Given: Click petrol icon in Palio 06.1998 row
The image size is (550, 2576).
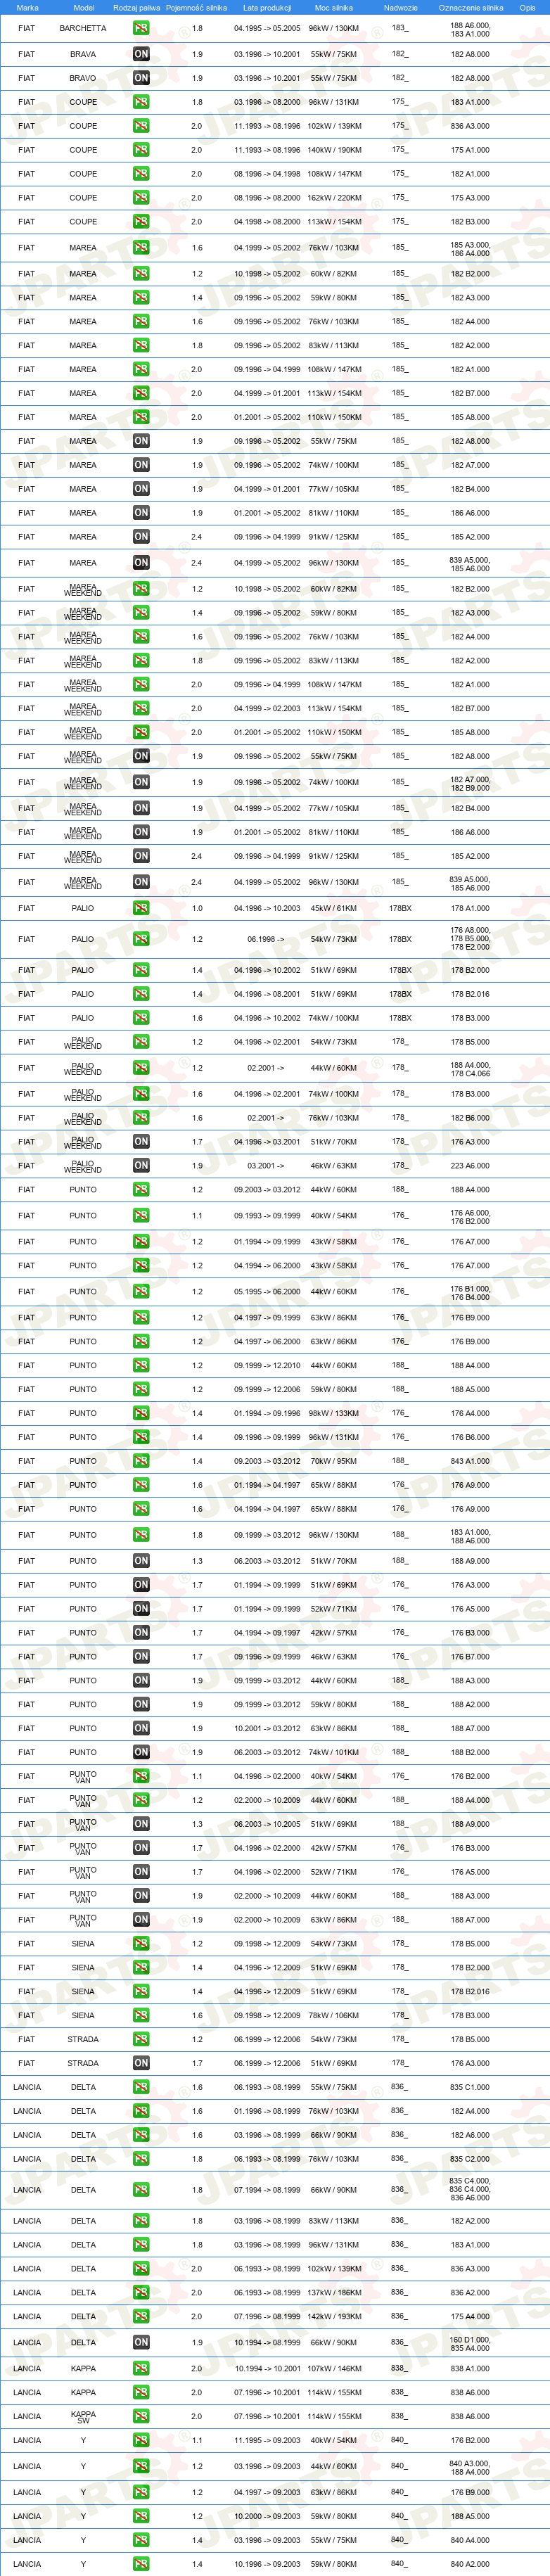Looking at the screenshot, I should (x=141, y=939).
